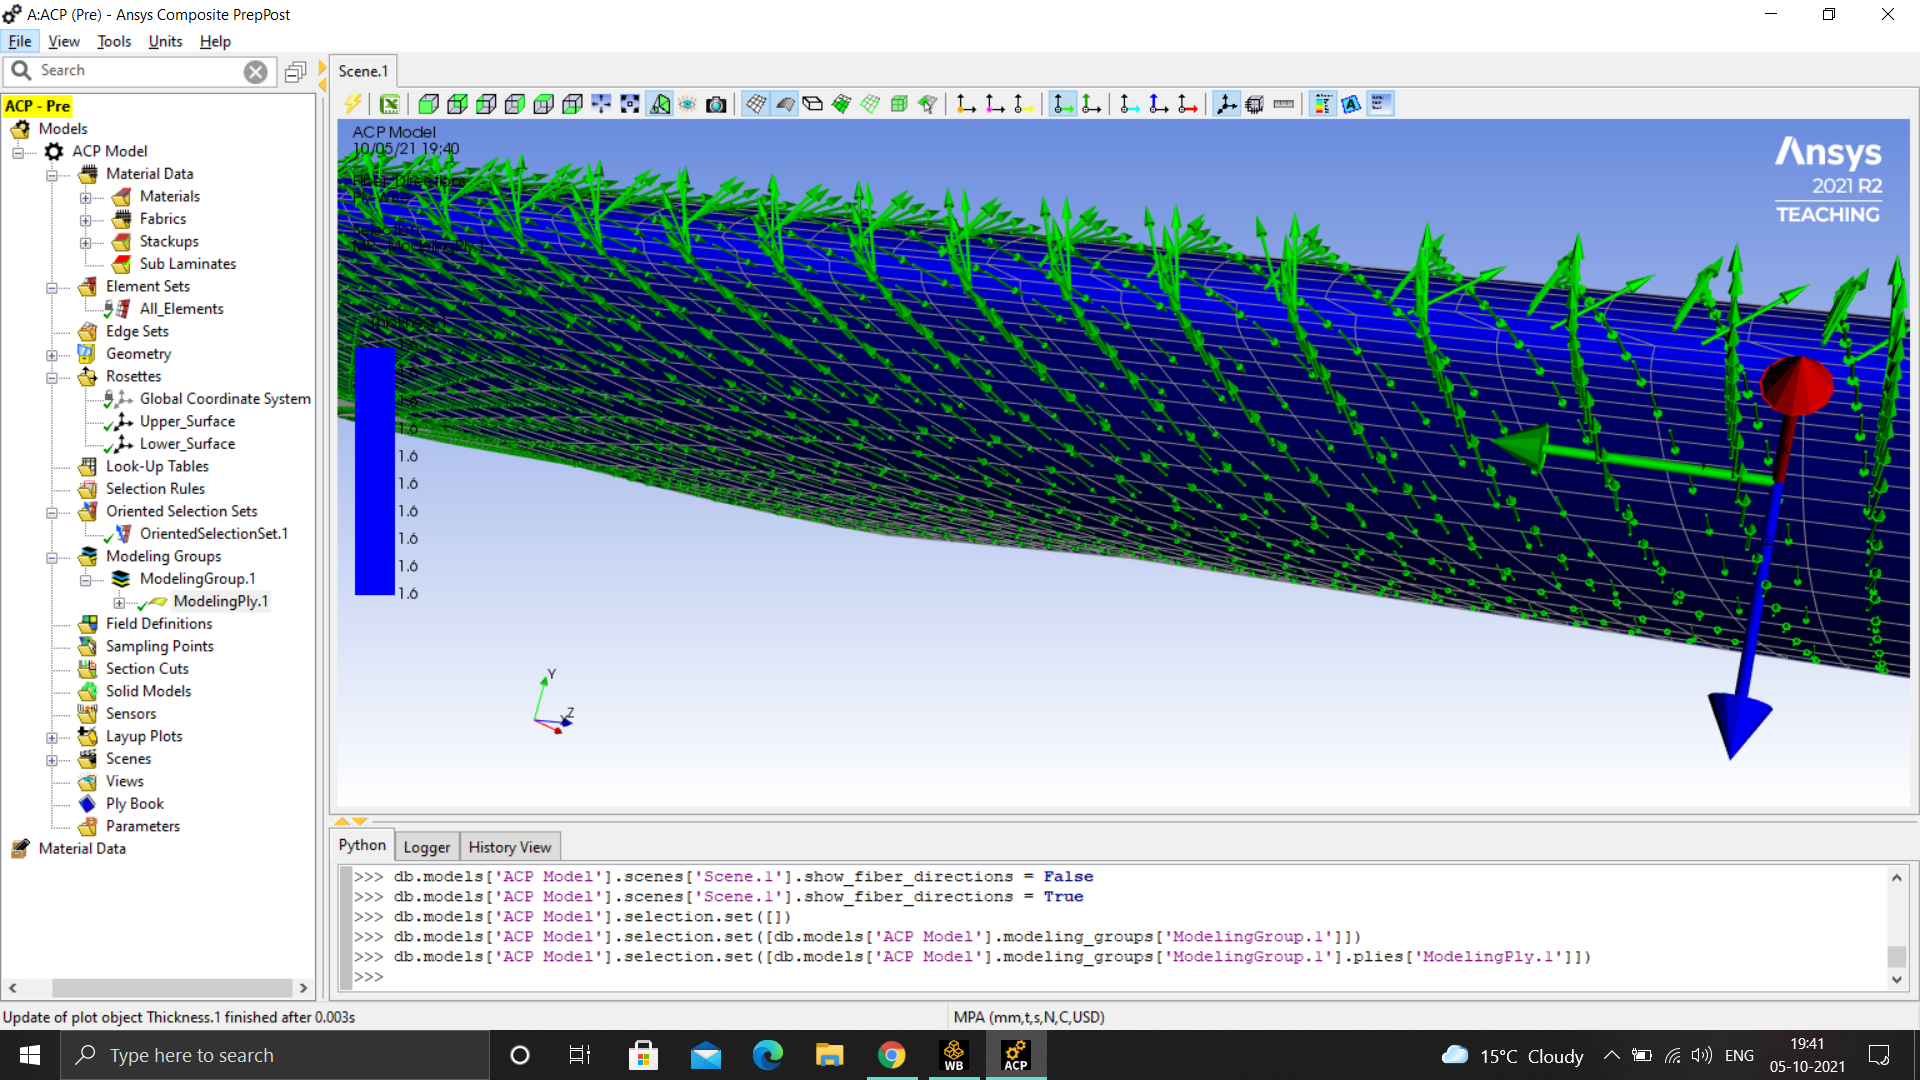Collapse the Rosettes node
The width and height of the screenshot is (1920, 1080).
coord(52,378)
